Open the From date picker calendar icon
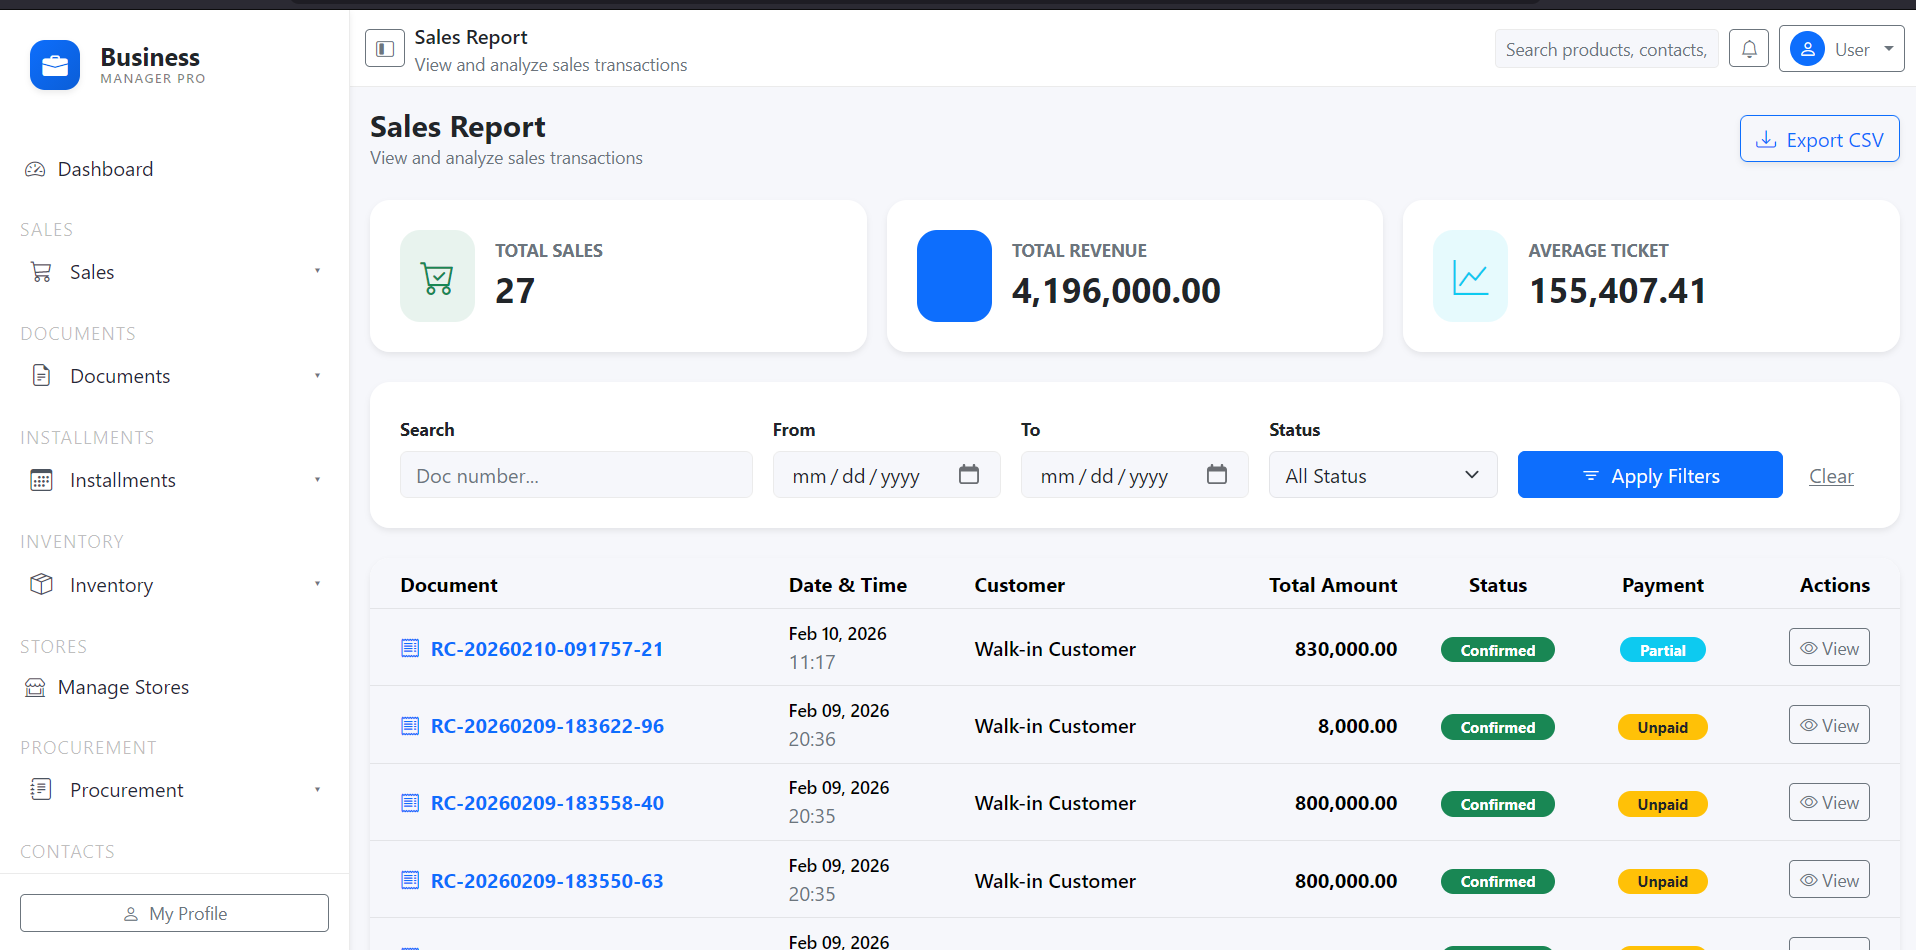The height and width of the screenshot is (950, 1916). (x=968, y=475)
